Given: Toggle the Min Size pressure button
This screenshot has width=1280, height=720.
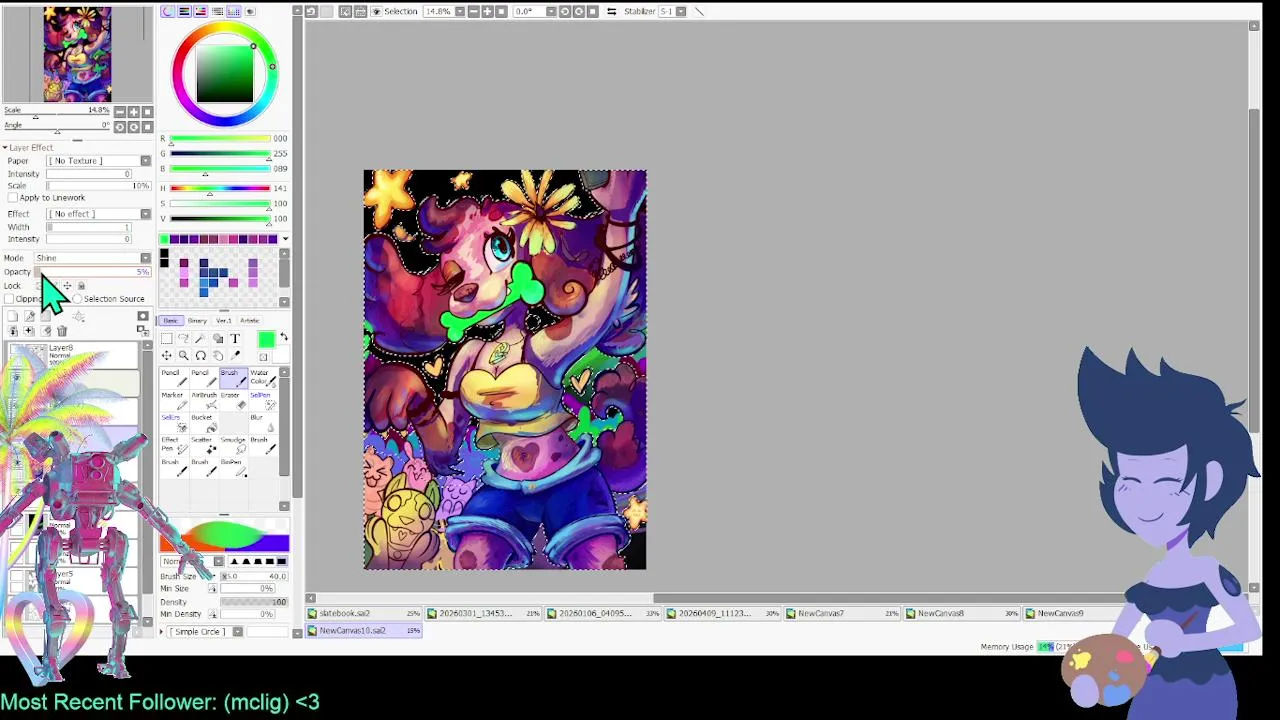Looking at the screenshot, I should point(213,588).
